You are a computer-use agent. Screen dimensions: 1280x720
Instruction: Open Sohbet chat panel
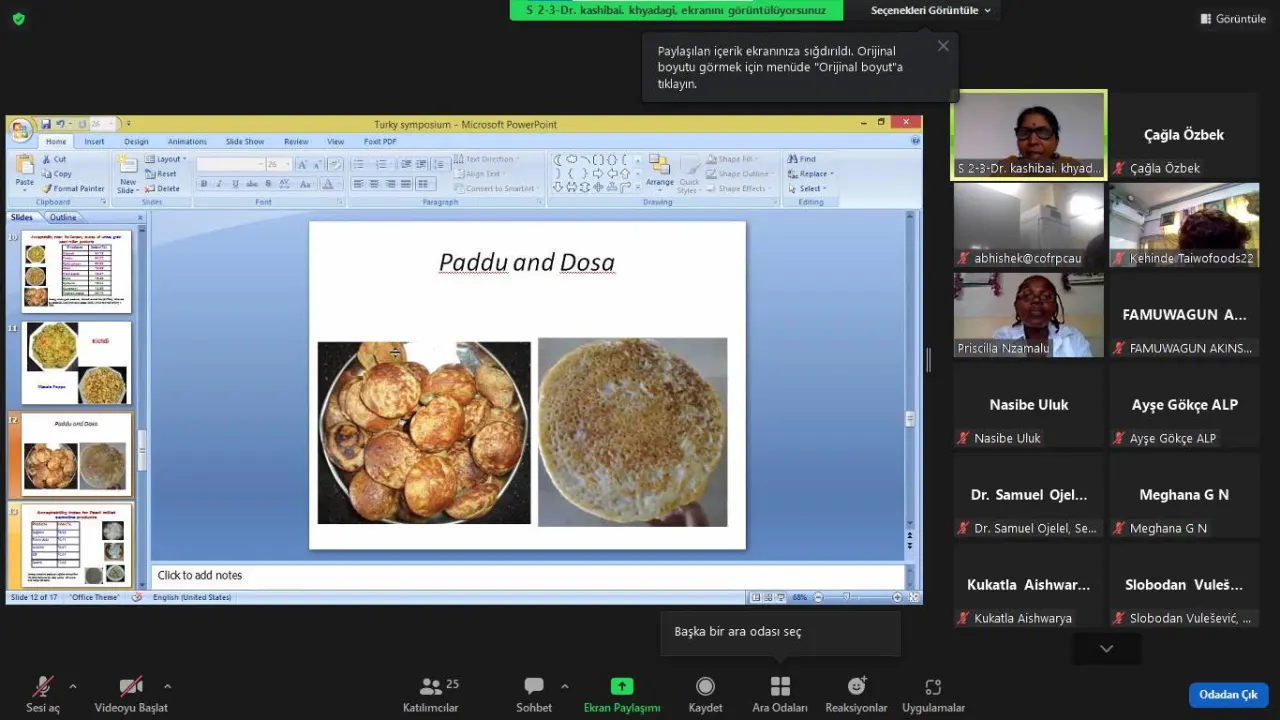534,694
